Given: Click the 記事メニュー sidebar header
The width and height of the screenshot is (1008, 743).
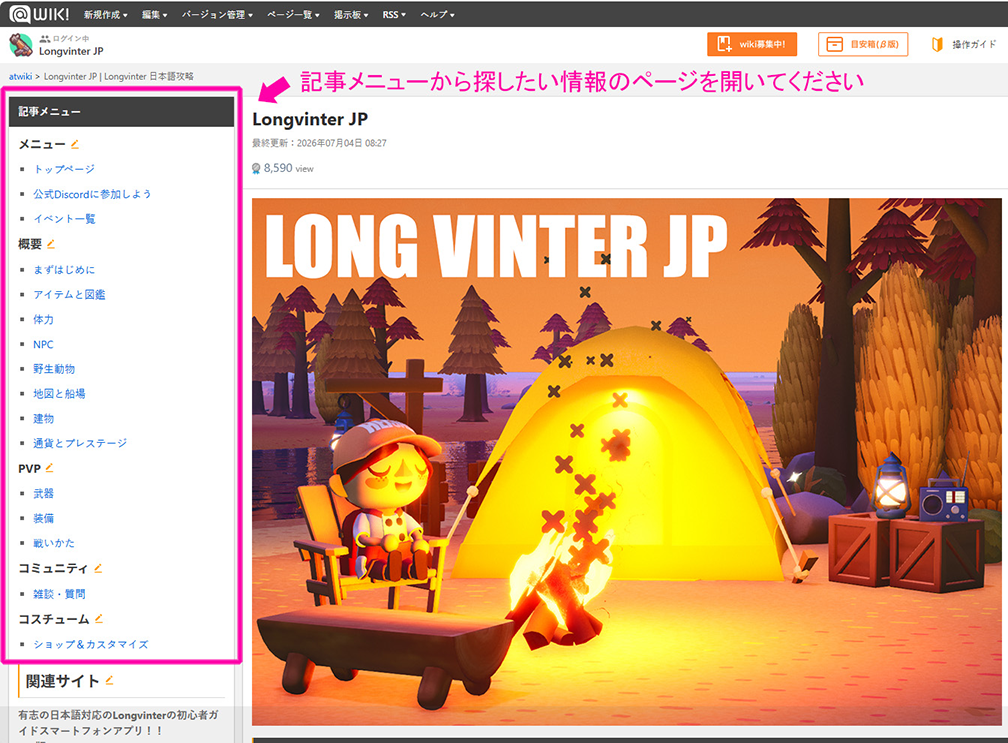Looking at the screenshot, I should (122, 112).
